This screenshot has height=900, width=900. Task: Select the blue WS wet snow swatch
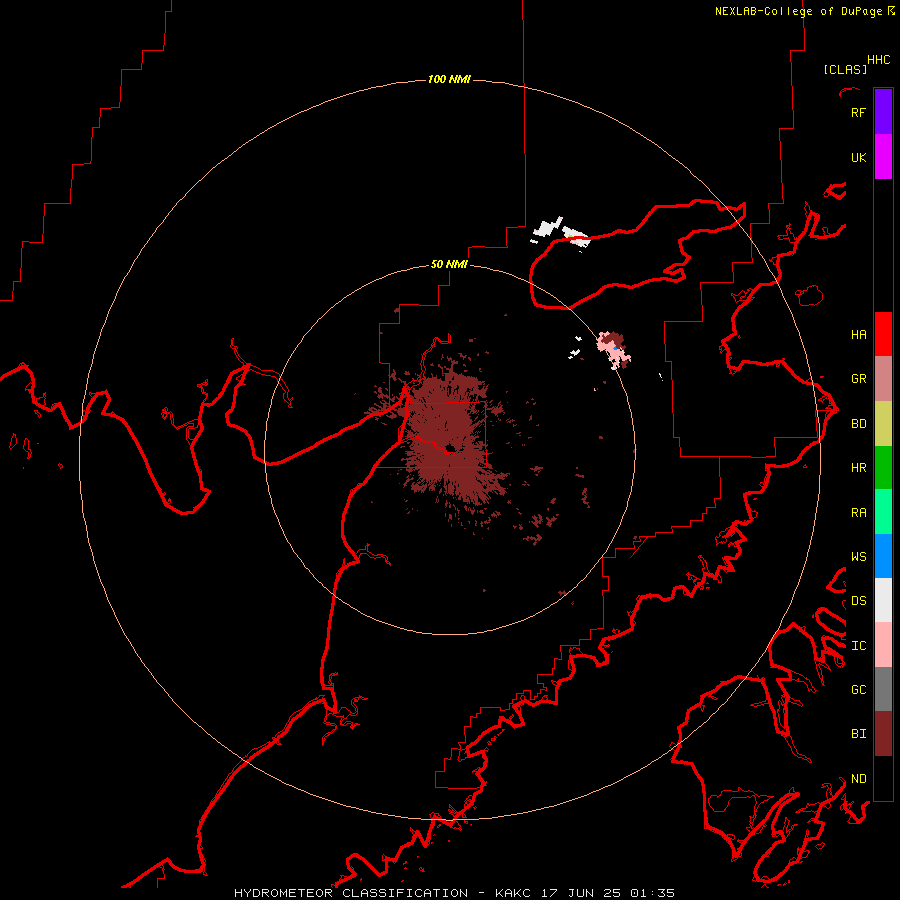(x=883, y=556)
